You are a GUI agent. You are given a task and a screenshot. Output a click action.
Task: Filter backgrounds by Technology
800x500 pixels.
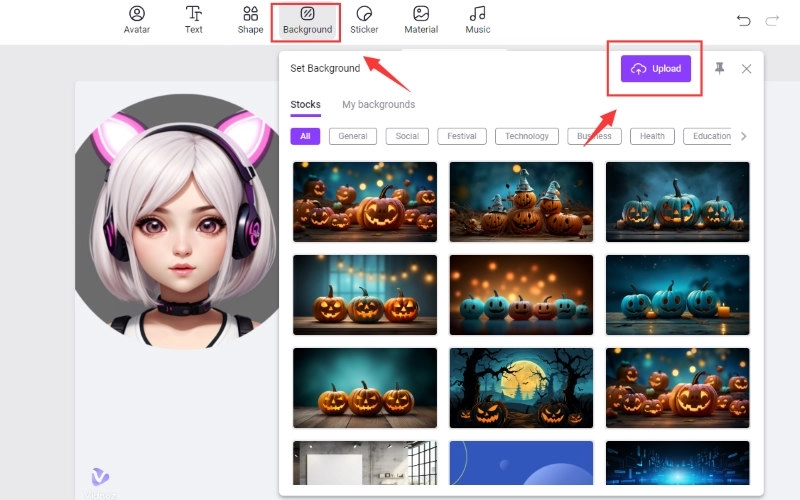click(526, 136)
